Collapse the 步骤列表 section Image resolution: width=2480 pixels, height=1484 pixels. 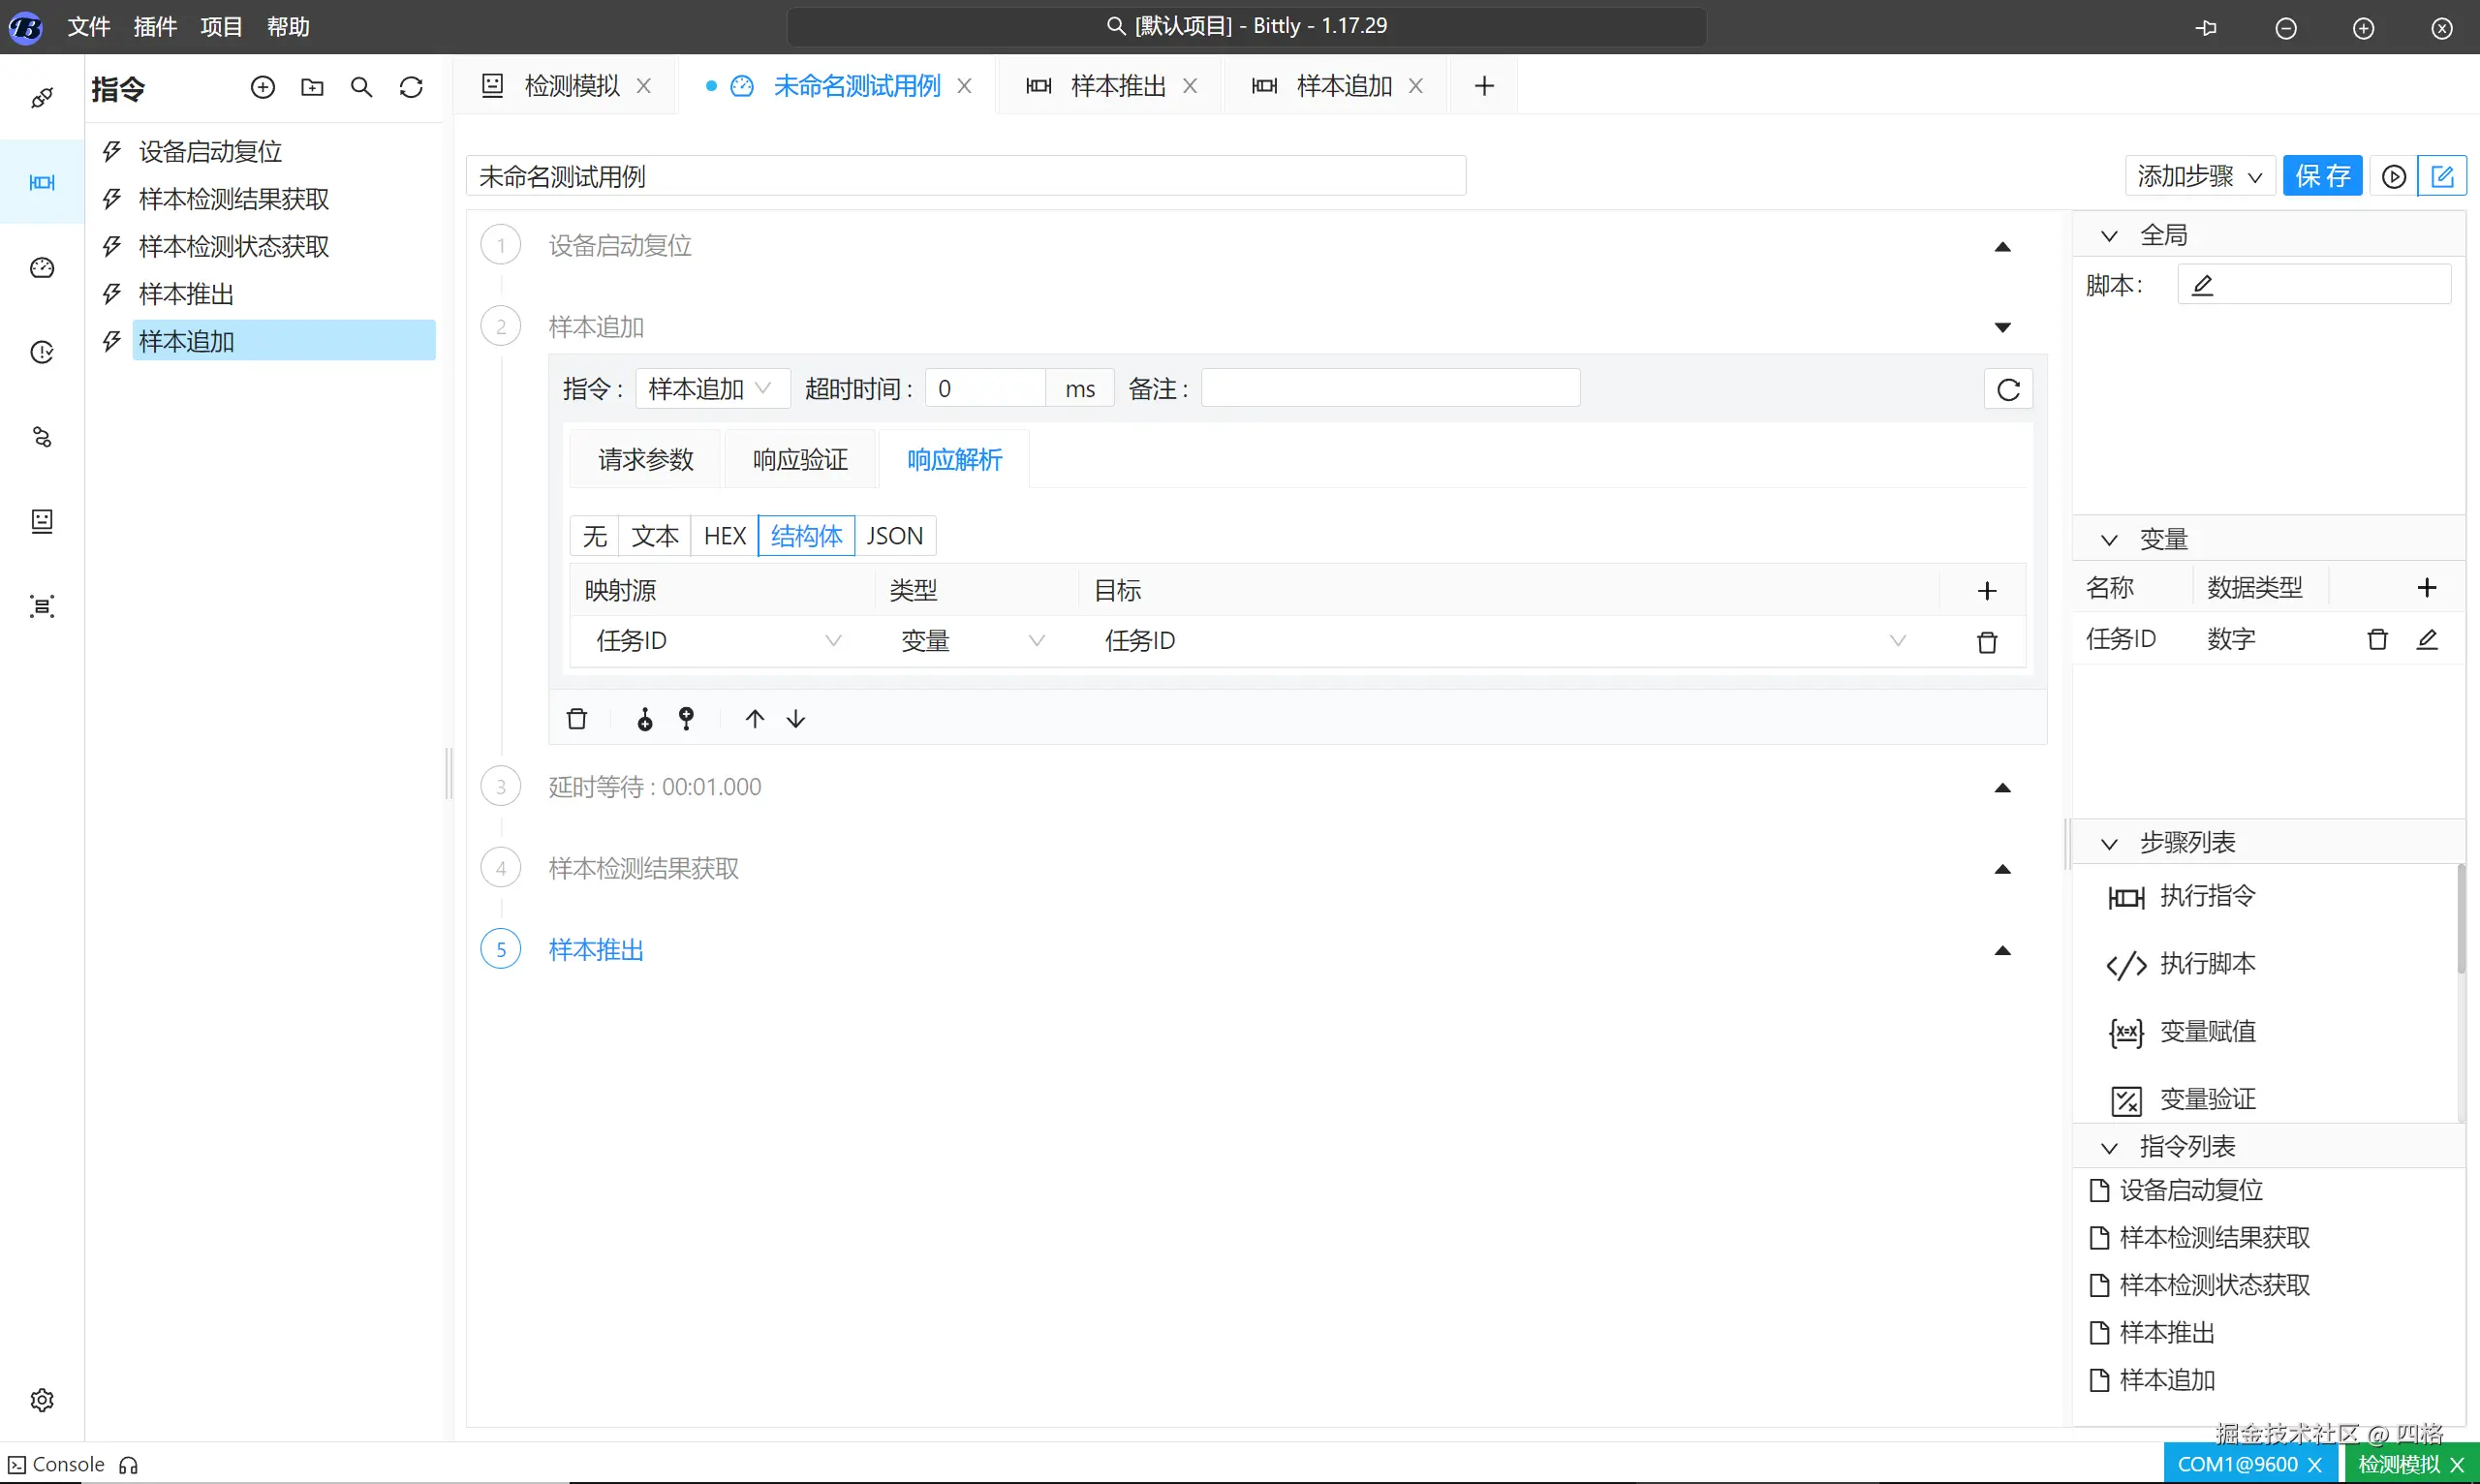point(2109,843)
